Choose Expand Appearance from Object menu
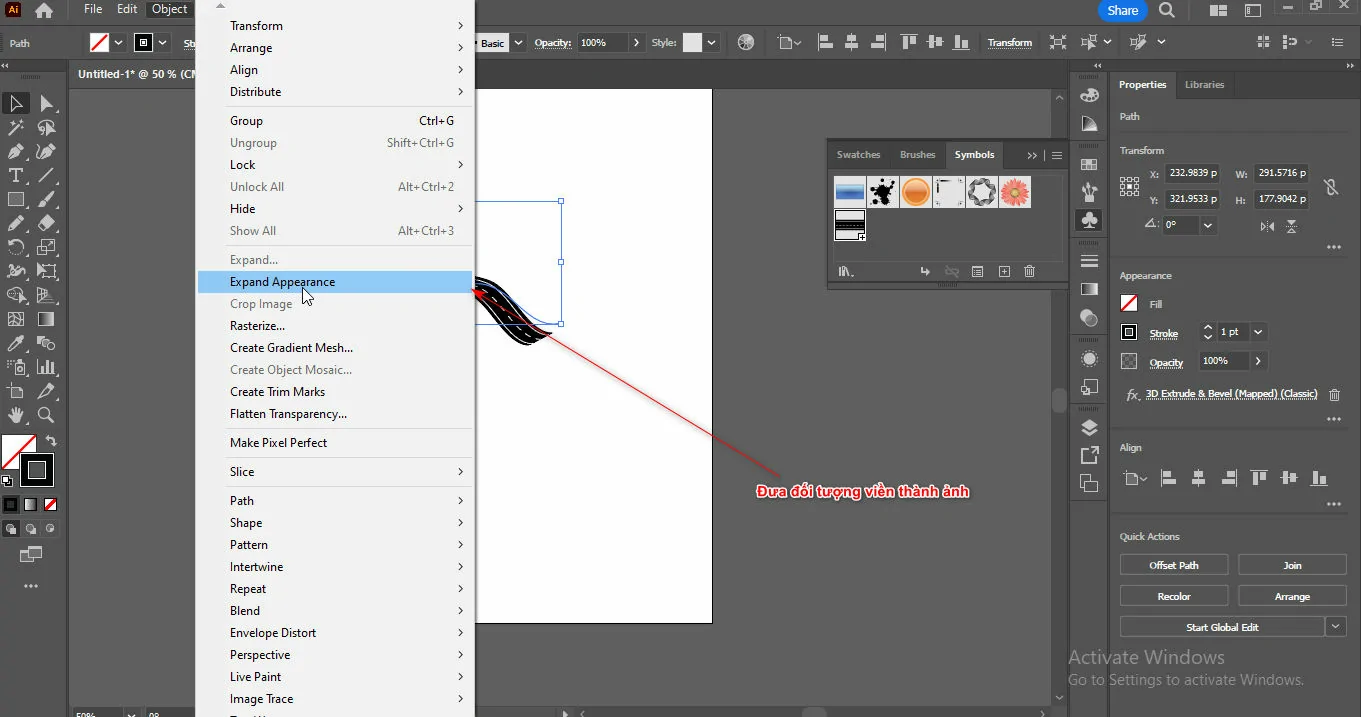Image resolution: width=1361 pixels, height=717 pixels. [283, 281]
